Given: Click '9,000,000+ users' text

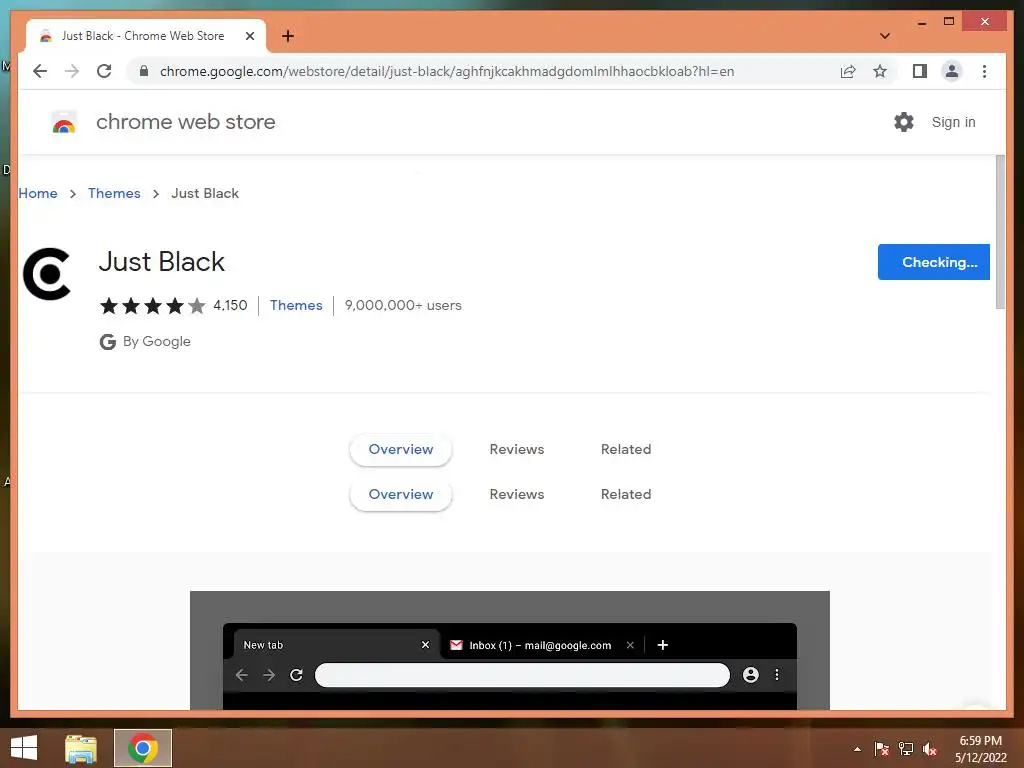Looking at the screenshot, I should [x=403, y=305].
